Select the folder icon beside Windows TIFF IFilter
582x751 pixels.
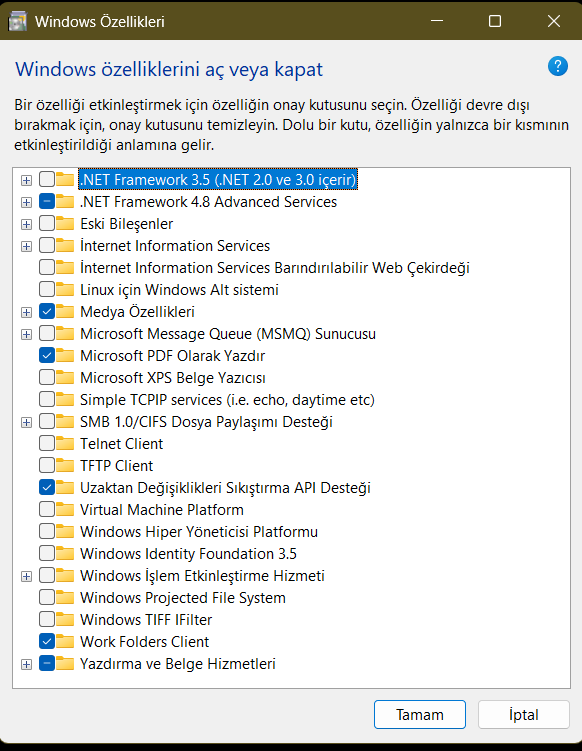click(x=65, y=619)
